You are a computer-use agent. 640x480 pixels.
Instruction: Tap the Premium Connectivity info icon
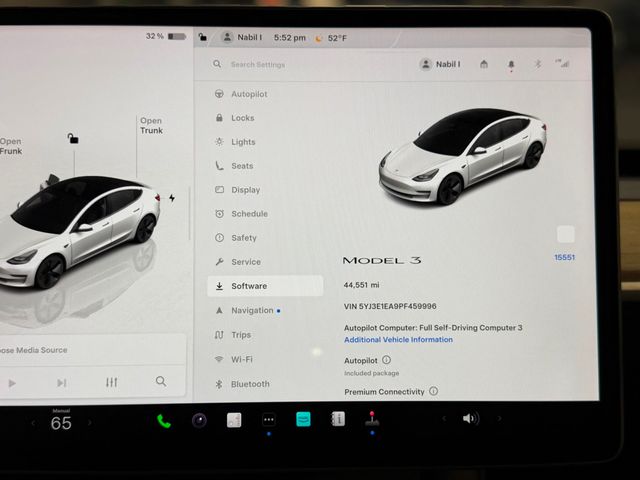[x=433, y=391]
